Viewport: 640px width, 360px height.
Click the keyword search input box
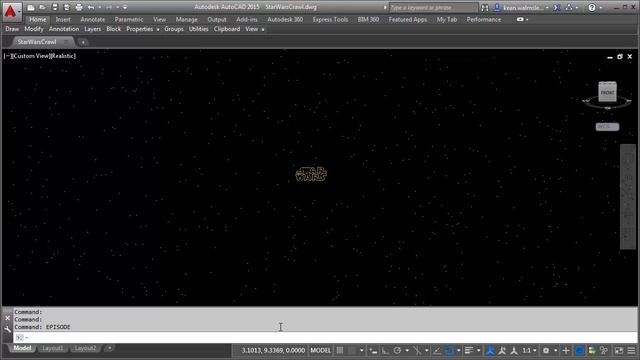click(x=433, y=8)
